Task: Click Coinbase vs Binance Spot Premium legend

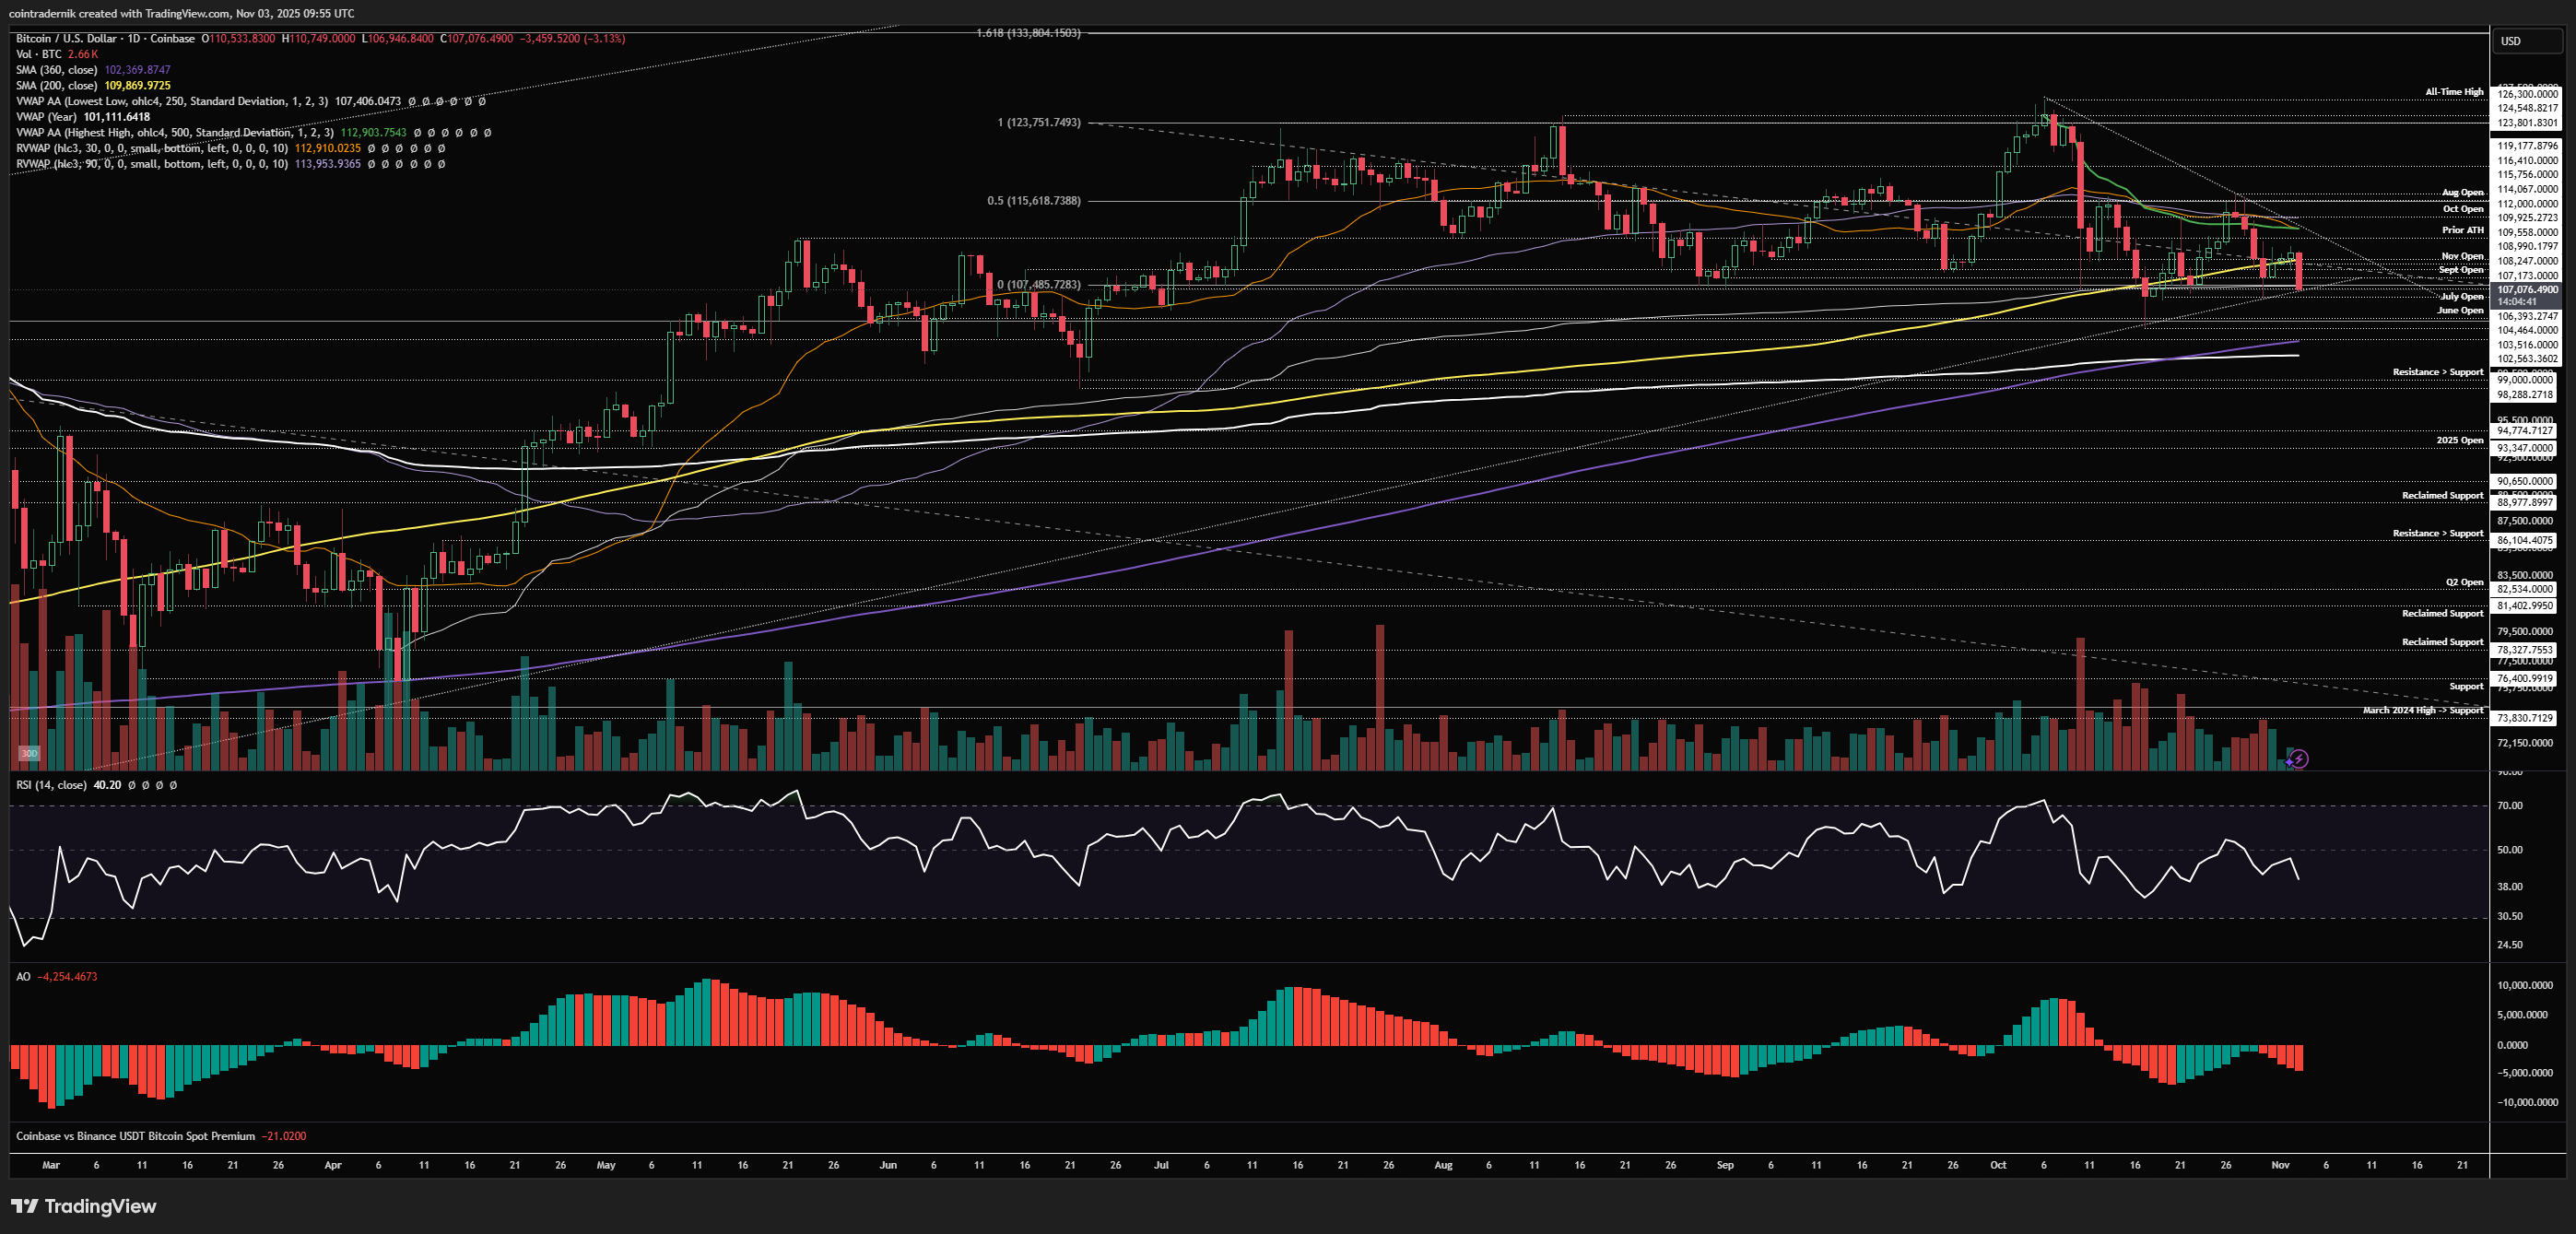Action: point(135,1136)
